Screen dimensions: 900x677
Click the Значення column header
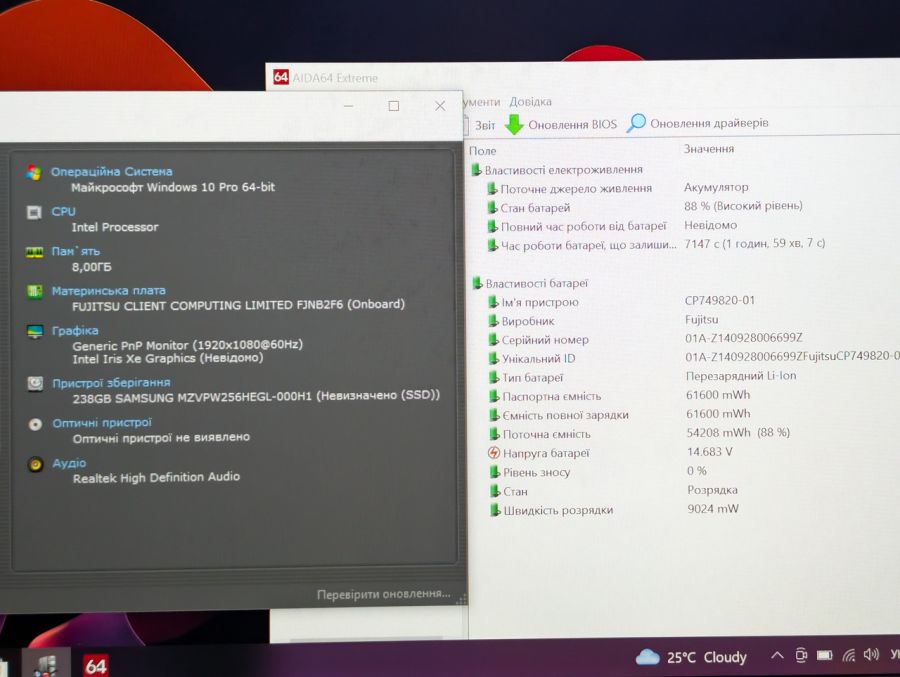[x=709, y=149]
